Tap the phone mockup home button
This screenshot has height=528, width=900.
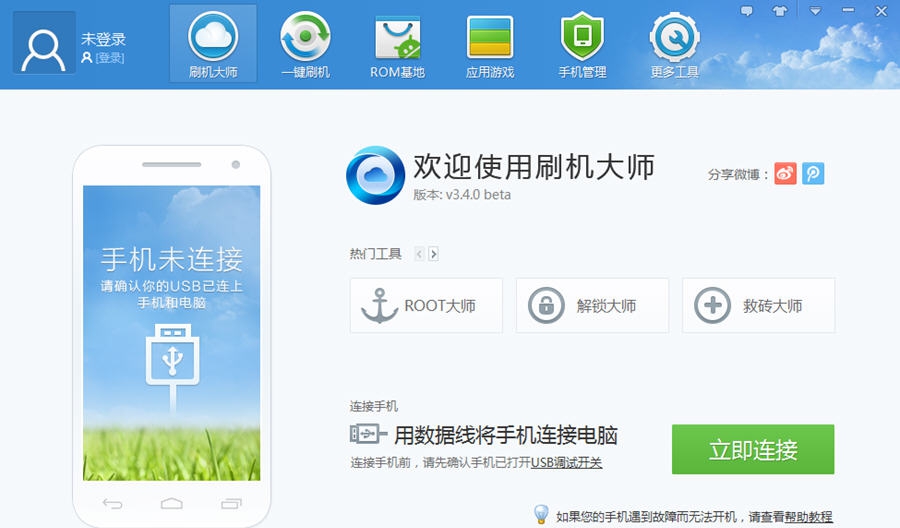click(172, 504)
